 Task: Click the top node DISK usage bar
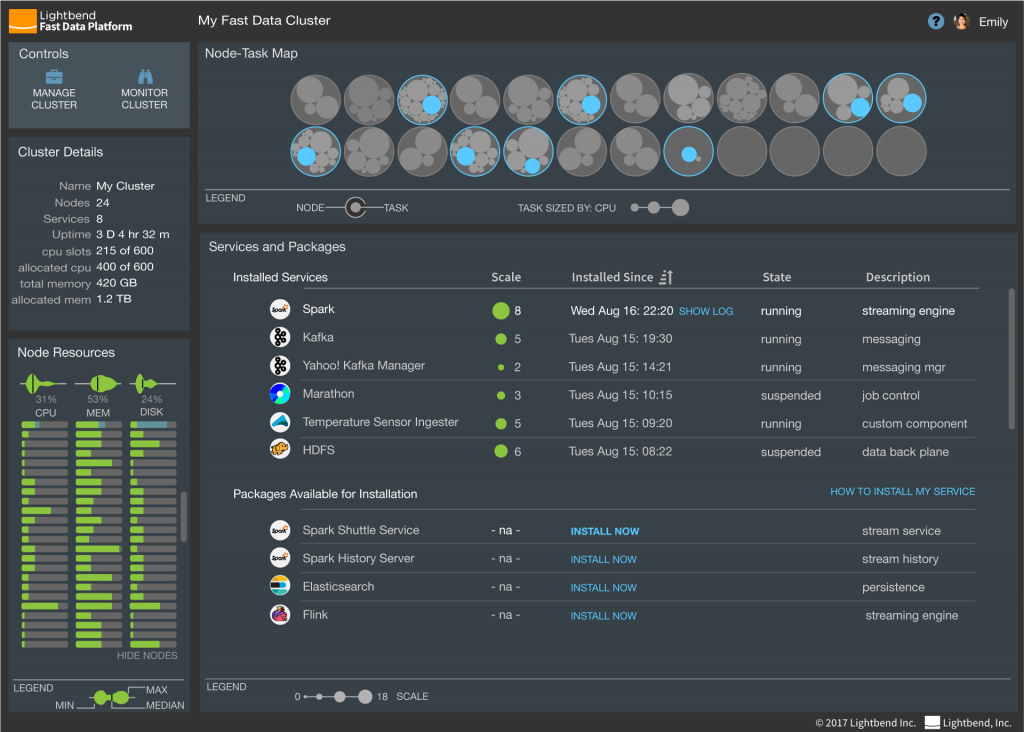point(153,425)
